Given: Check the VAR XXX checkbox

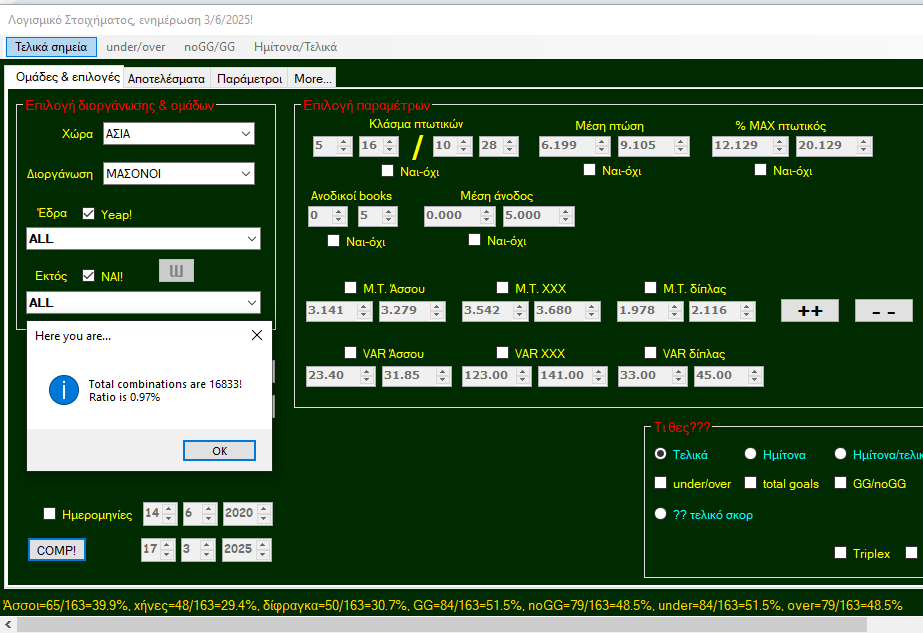Looking at the screenshot, I should [503, 353].
